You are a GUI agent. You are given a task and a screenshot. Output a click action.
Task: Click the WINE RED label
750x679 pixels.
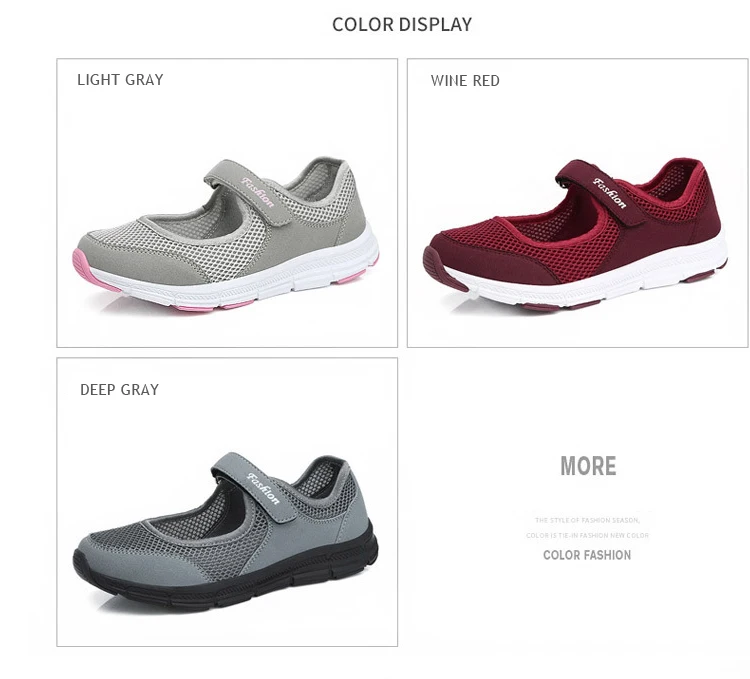(465, 80)
